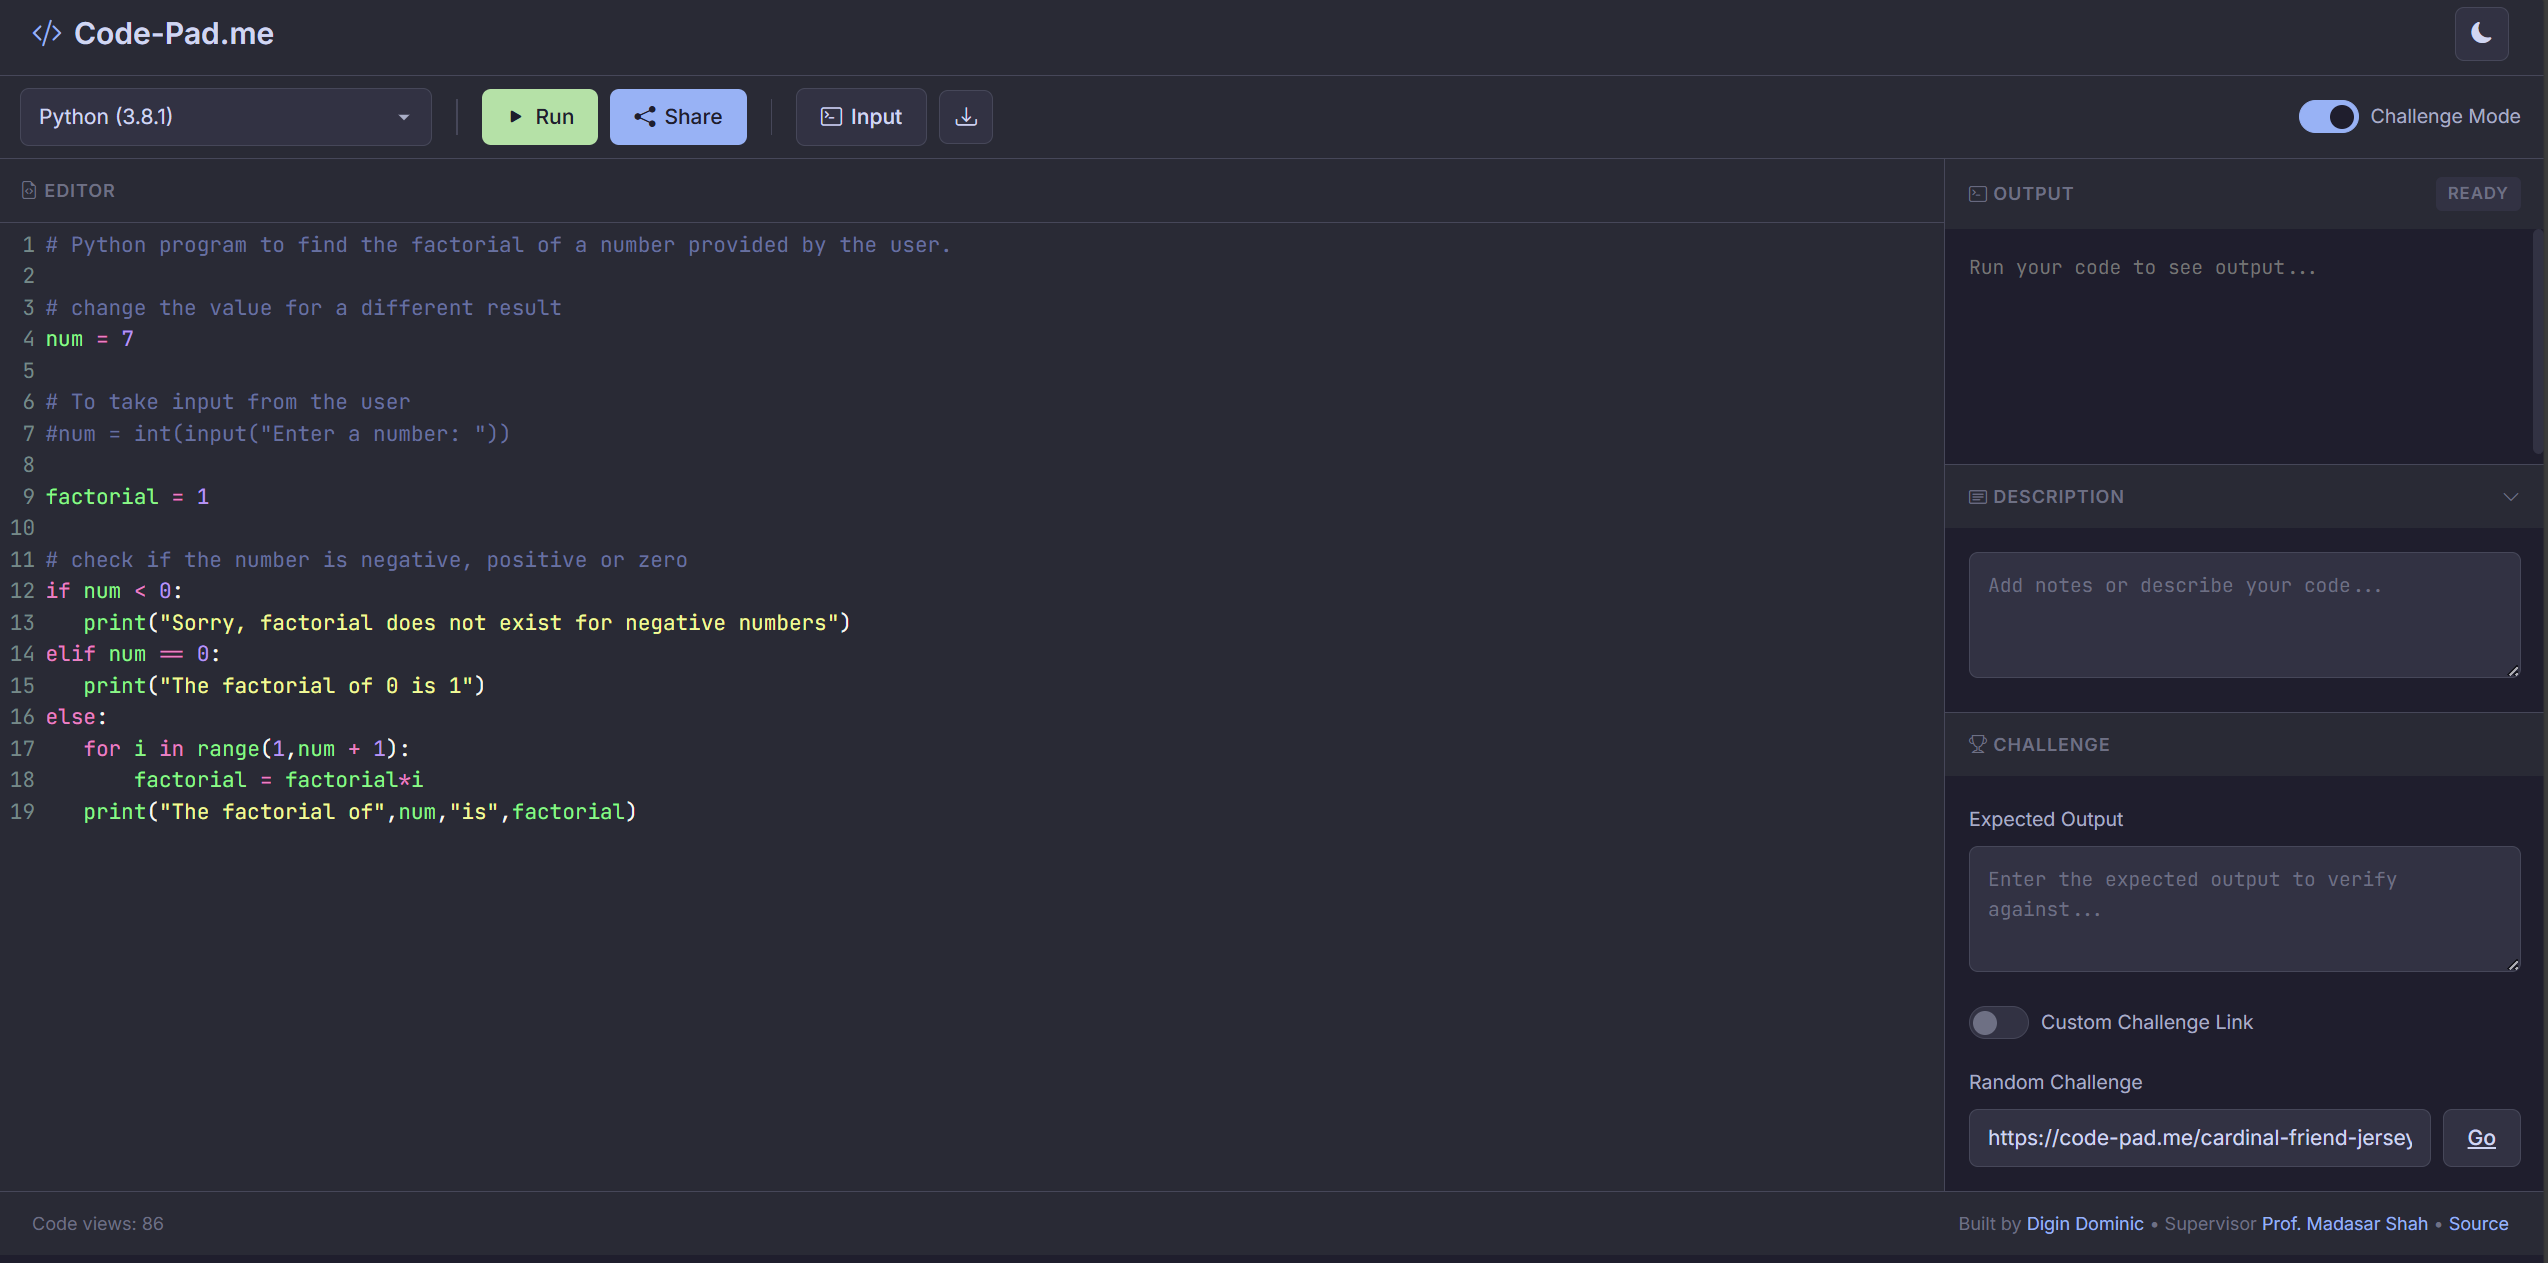The image size is (2548, 1263).
Task: Click the Input terminal icon
Action: [830, 116]
